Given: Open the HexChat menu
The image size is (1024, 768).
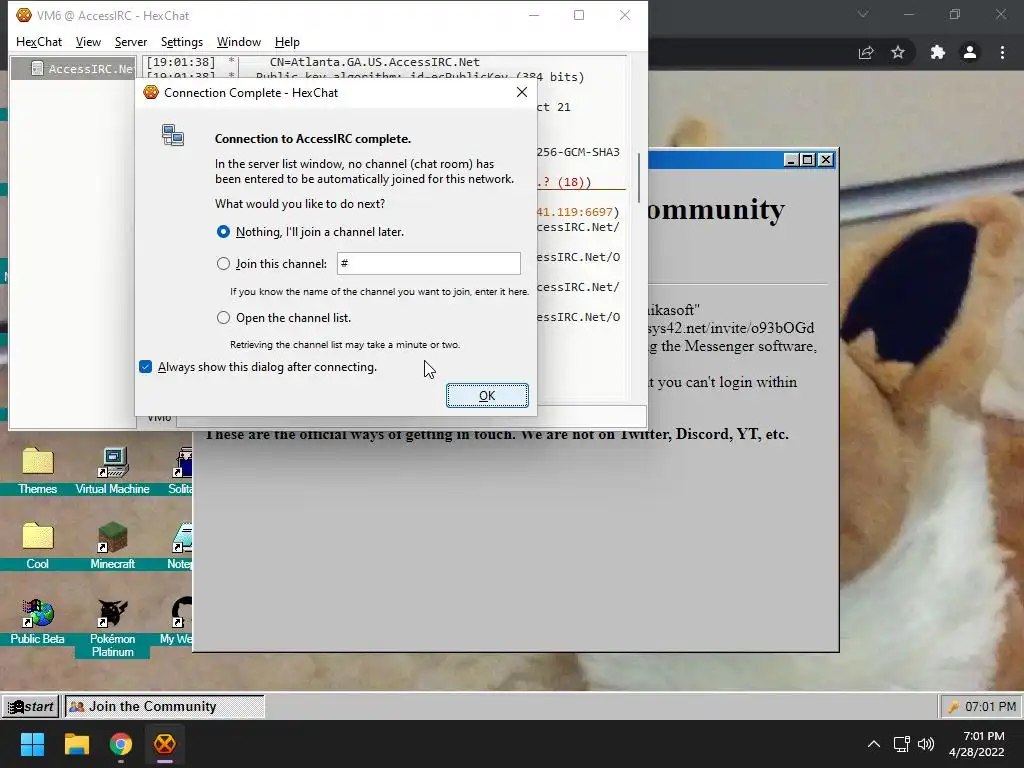Looking at the screenshot, I should click(x=39, y=42).
